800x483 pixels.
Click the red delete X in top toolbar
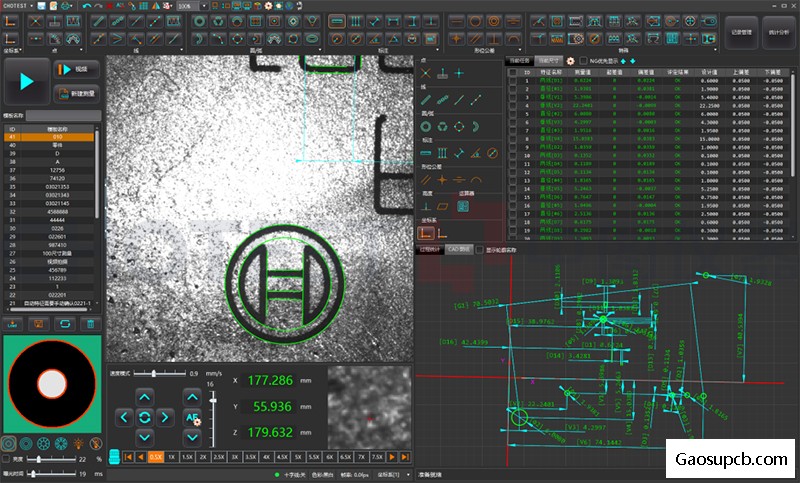coord(110,6)
